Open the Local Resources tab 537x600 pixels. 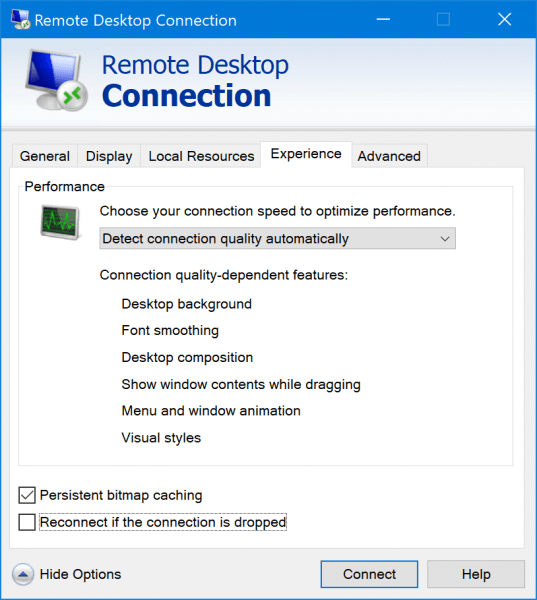pyautogui.click(x=201, y=156)
